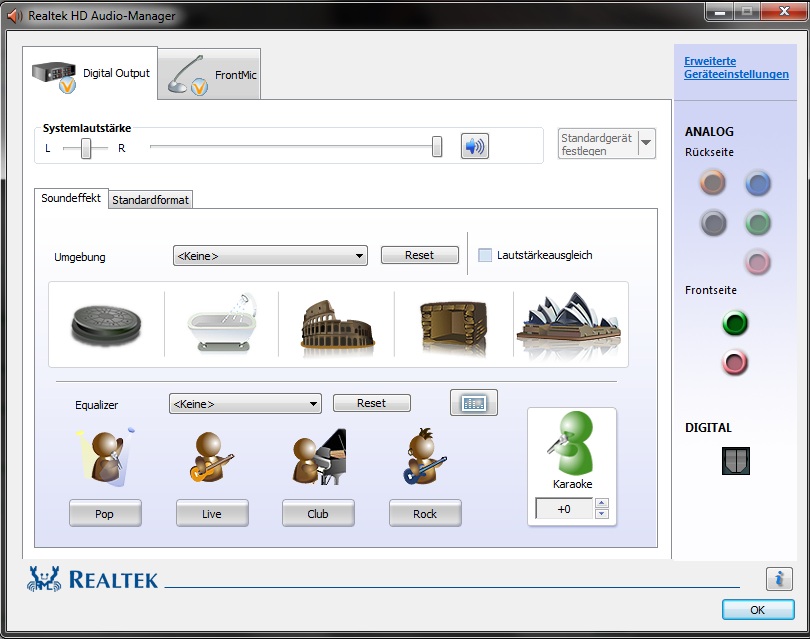
Task: Click the Pop singer equalizer figure
Action: [106, 457]
